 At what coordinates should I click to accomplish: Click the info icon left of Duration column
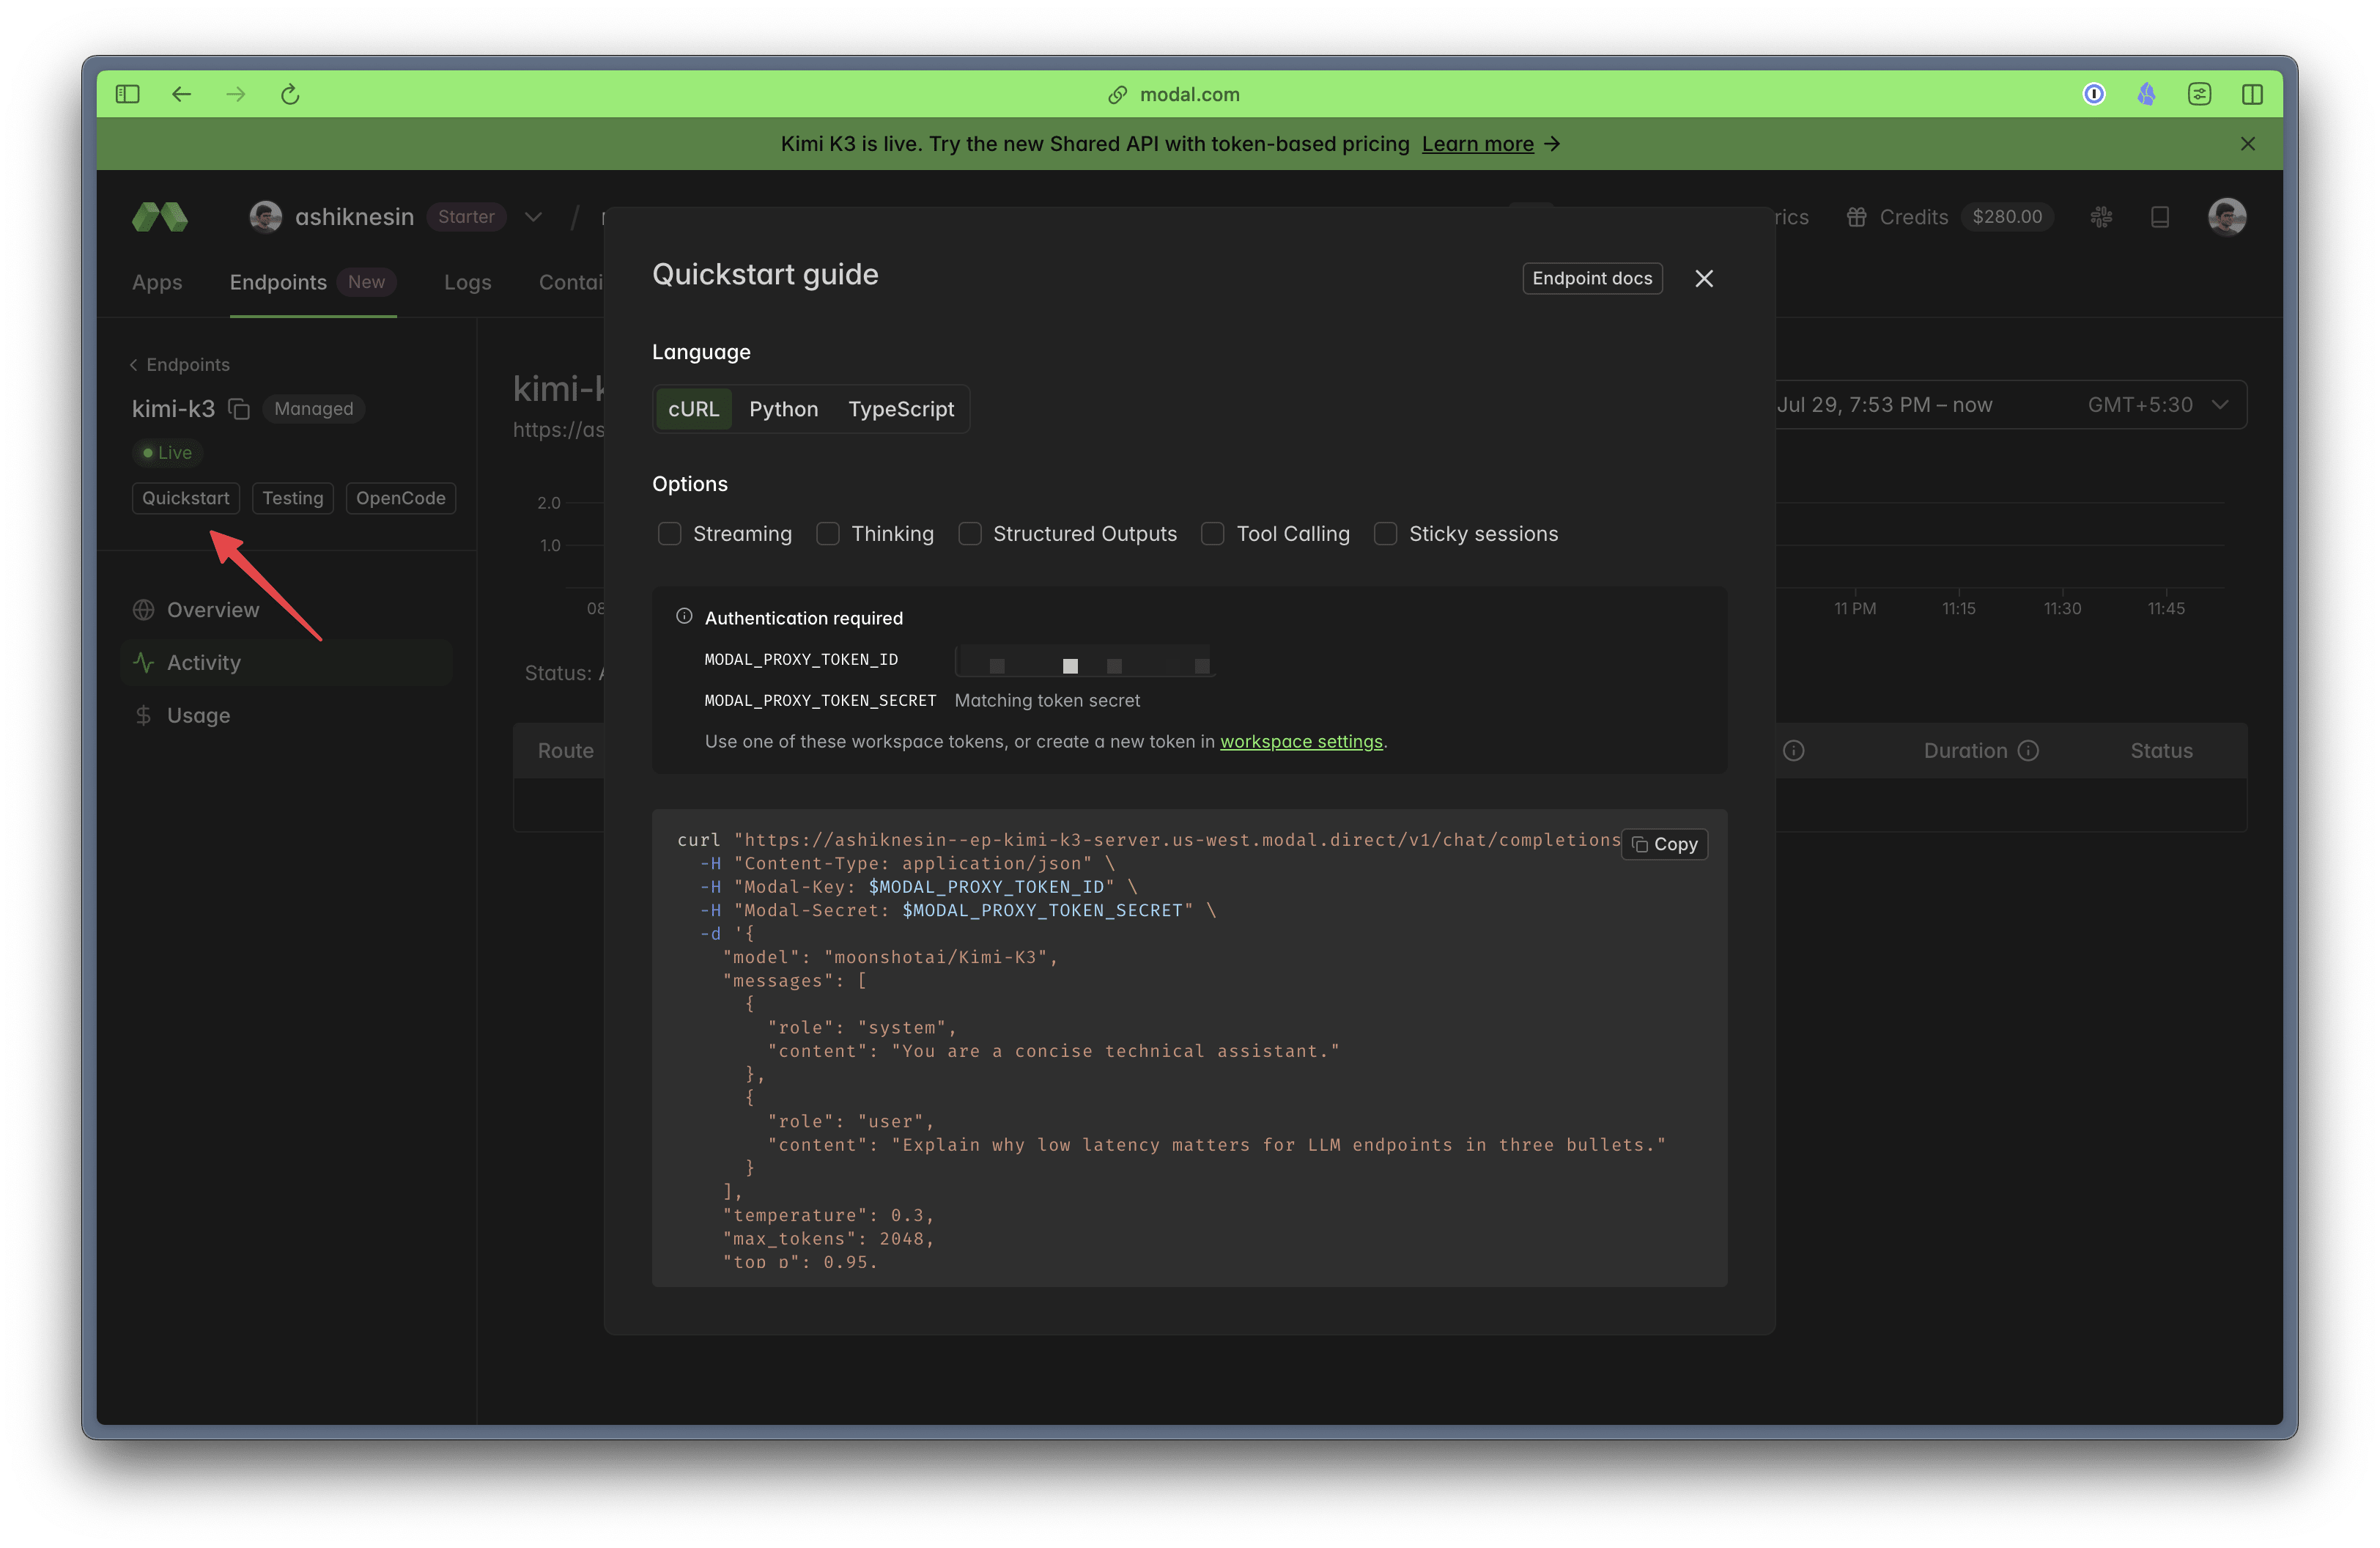pyautogui.click(x=1794, y=751)
